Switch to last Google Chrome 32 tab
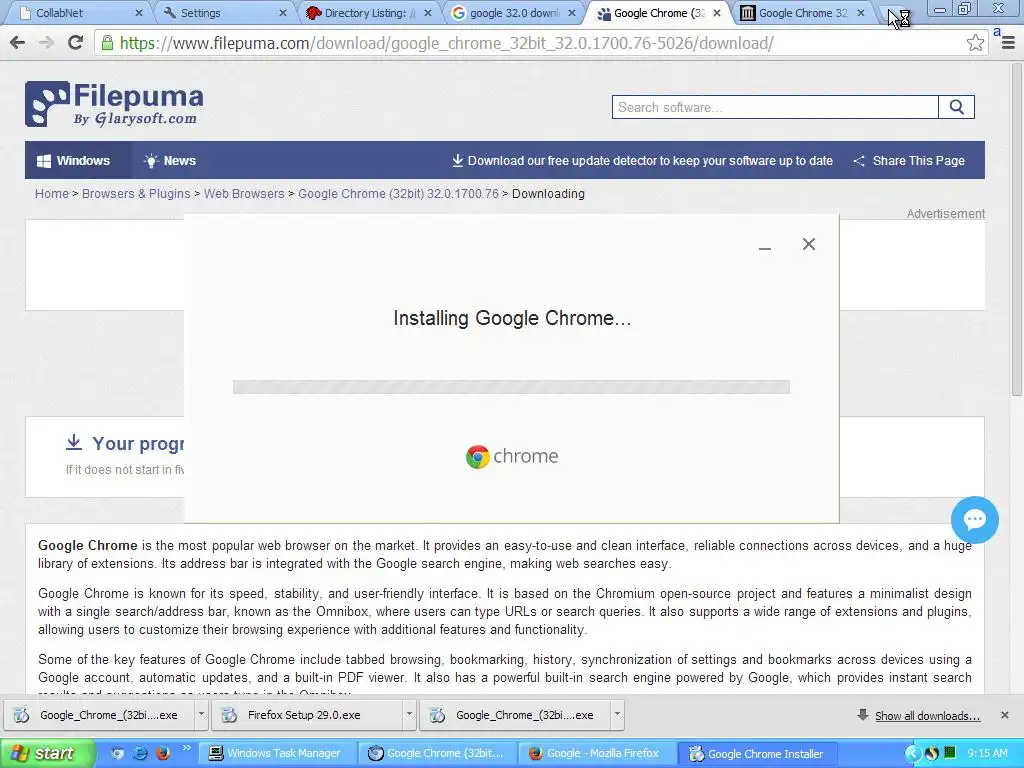The image size is (1024, 768). click(x=800, y=13)
